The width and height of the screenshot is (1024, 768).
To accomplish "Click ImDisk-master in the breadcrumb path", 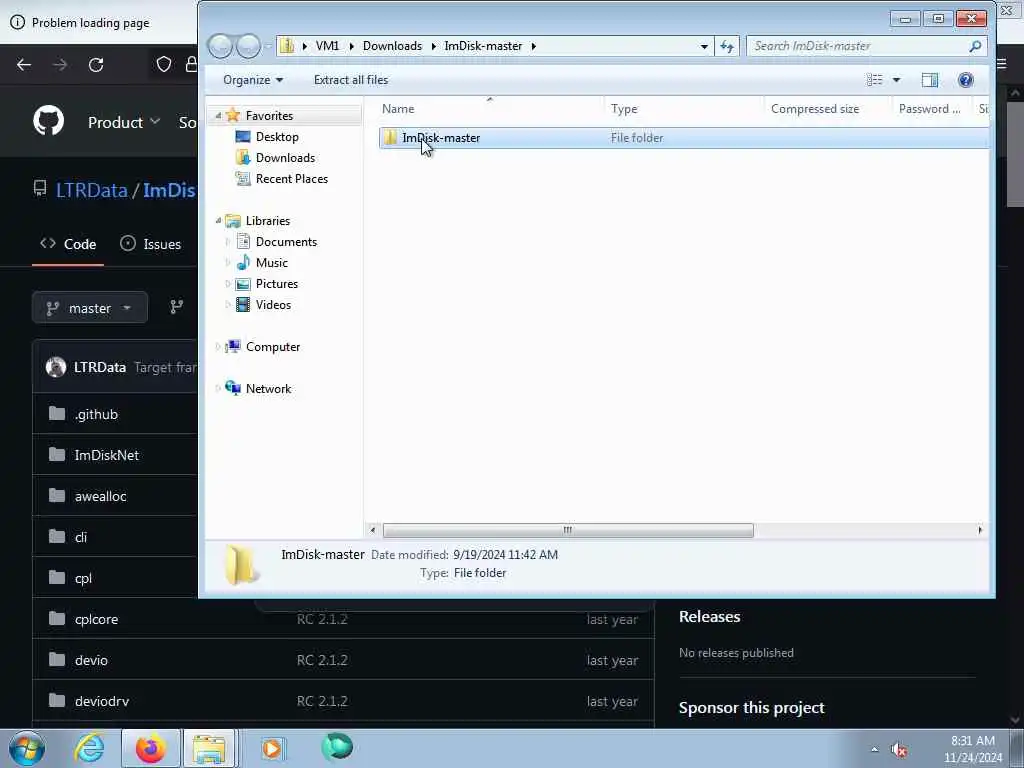I will tap(483, 46).
